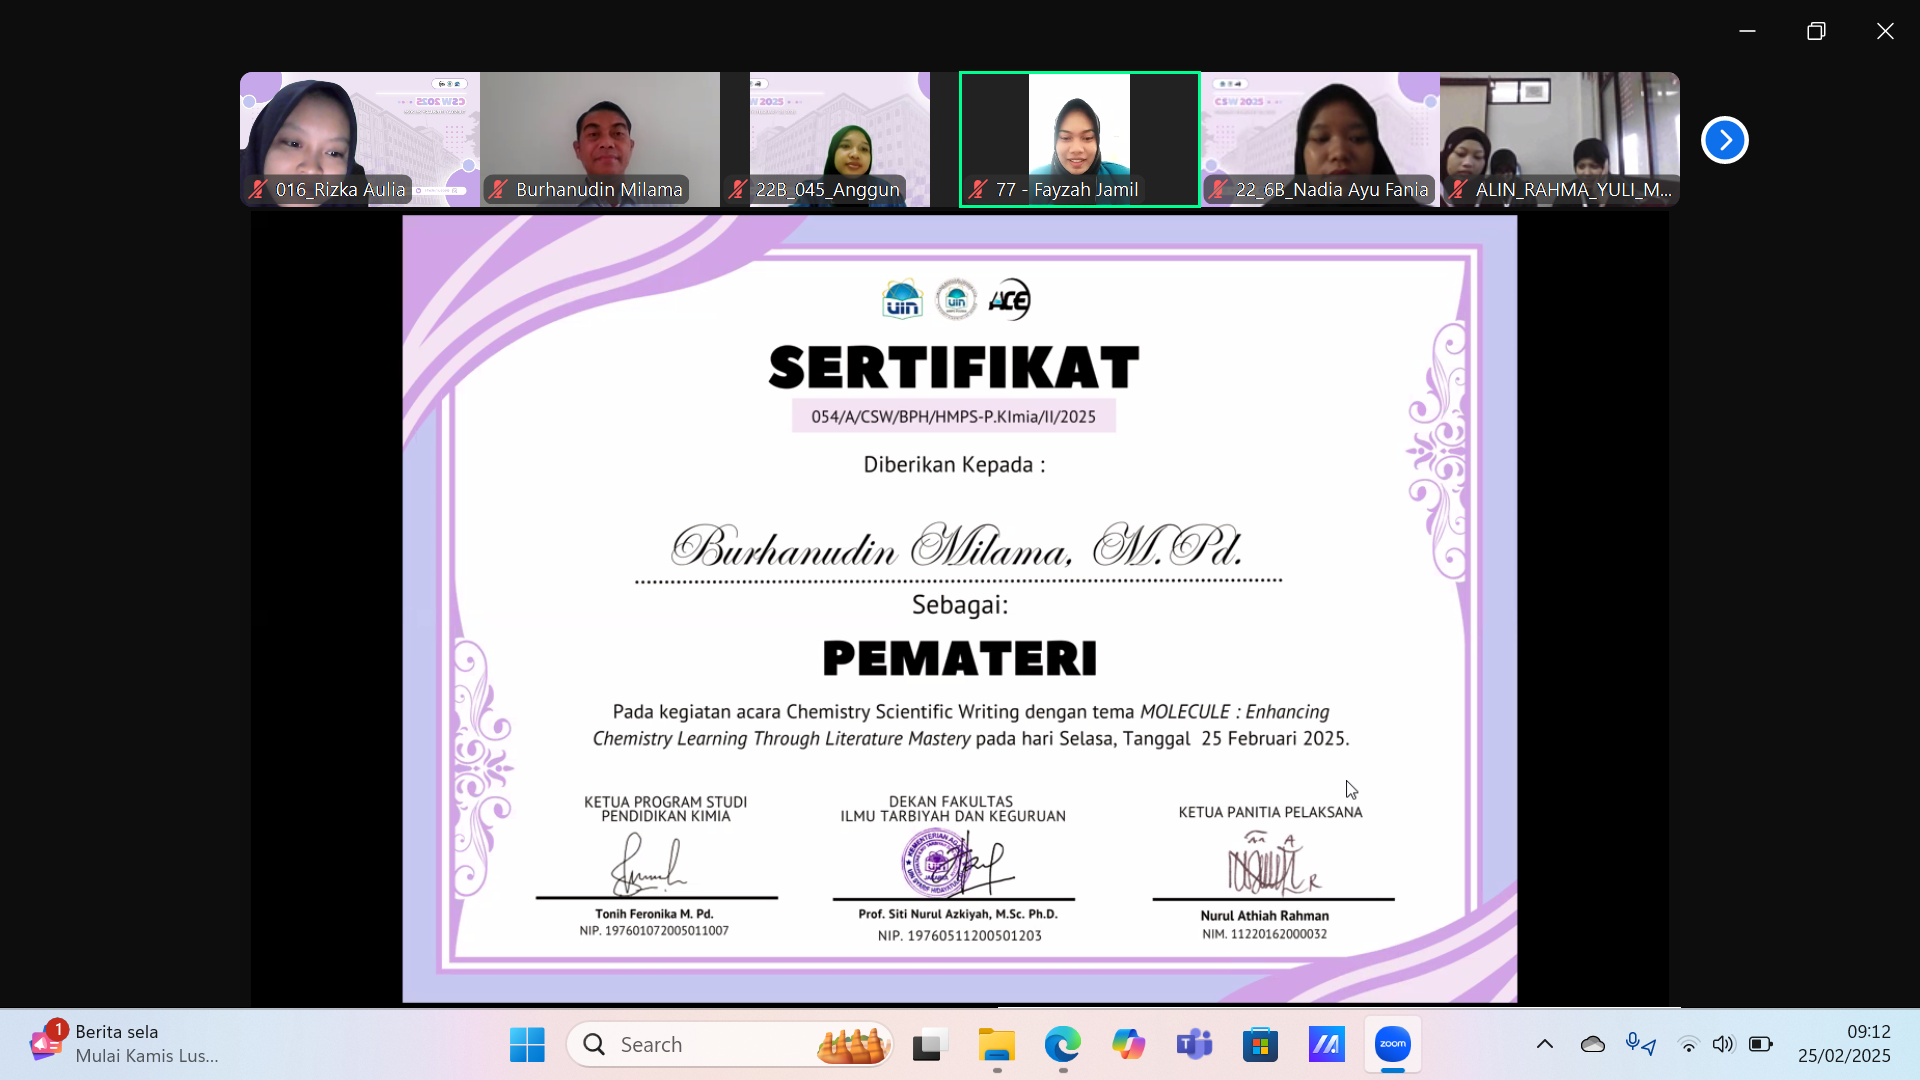1920x1080 pixels.
Task: Click microphone location tray icon
Action: click(1640, 1044)
